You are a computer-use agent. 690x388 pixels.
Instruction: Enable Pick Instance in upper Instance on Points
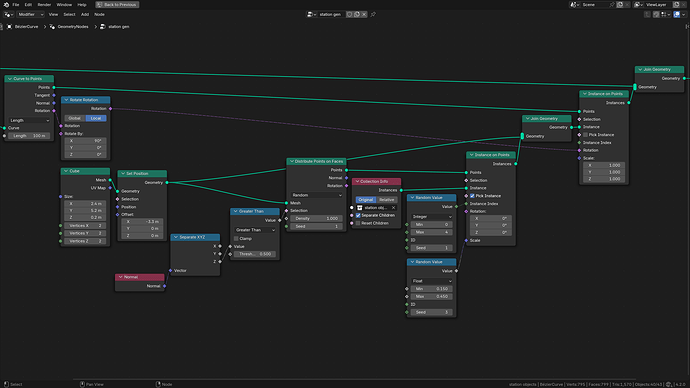tap(585, 135)
